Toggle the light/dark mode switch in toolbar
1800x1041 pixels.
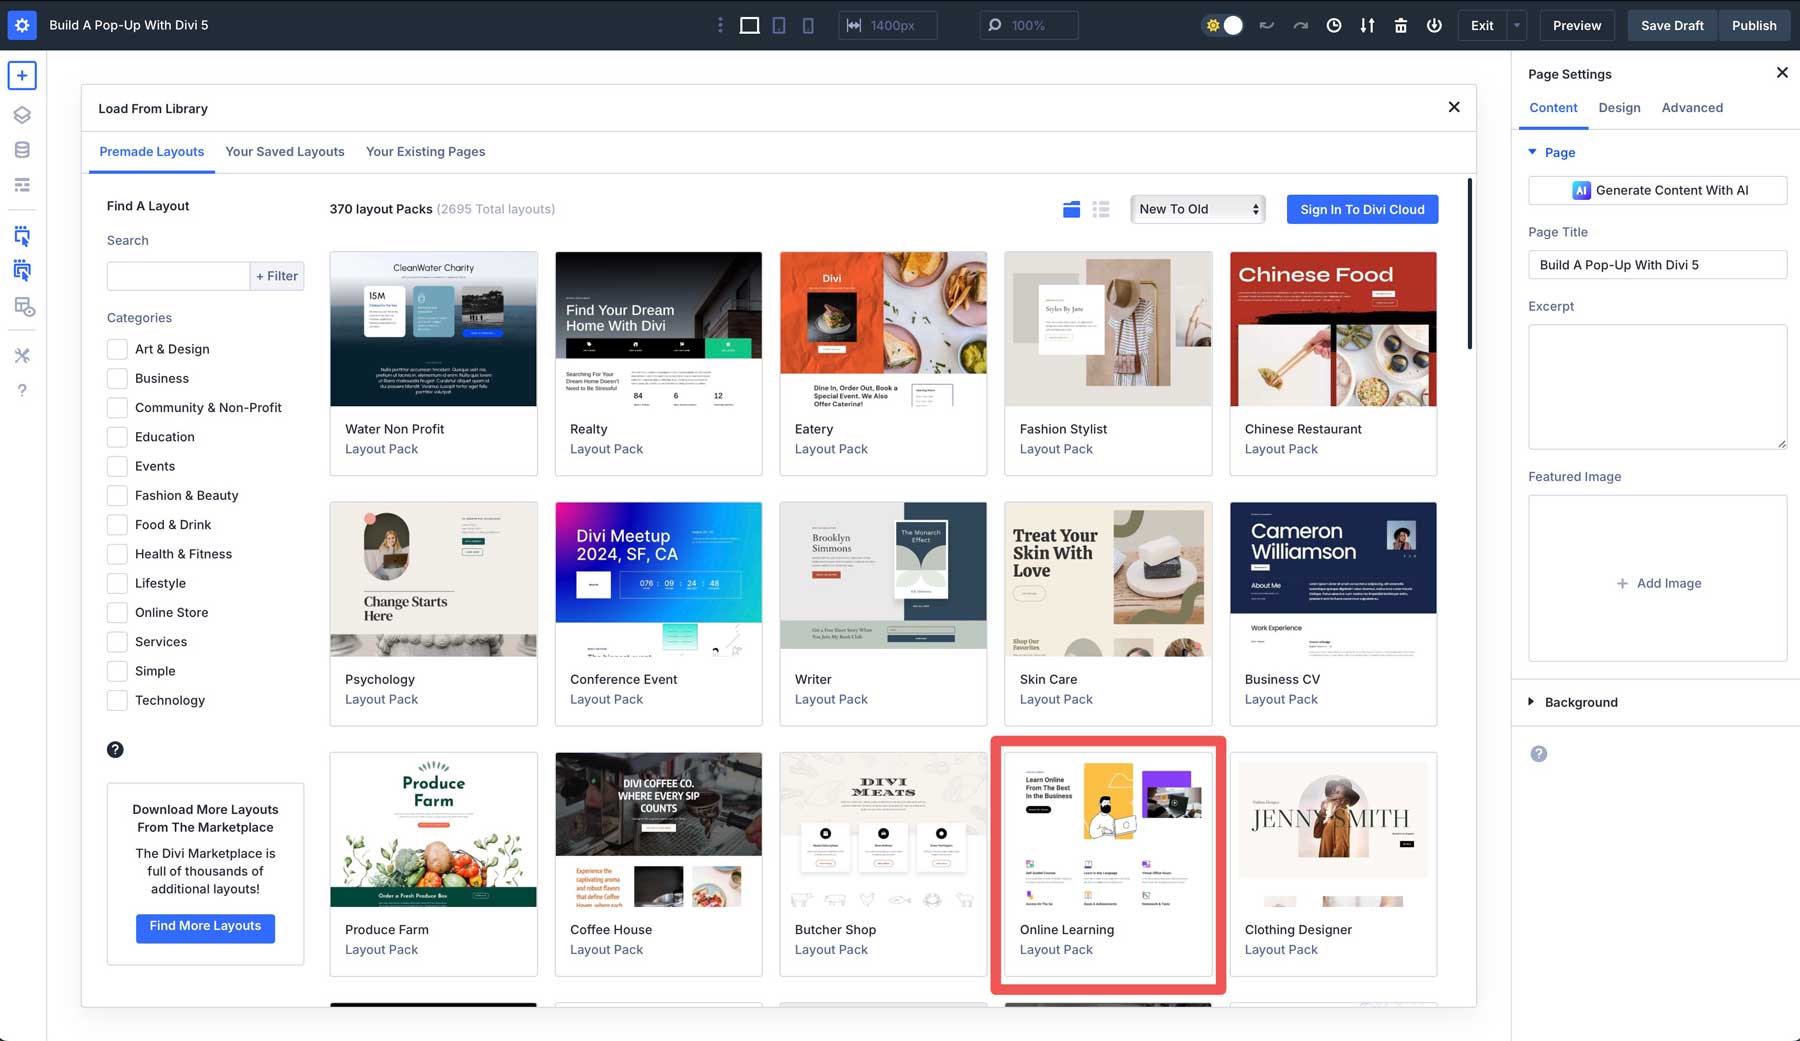point(1222,25)
